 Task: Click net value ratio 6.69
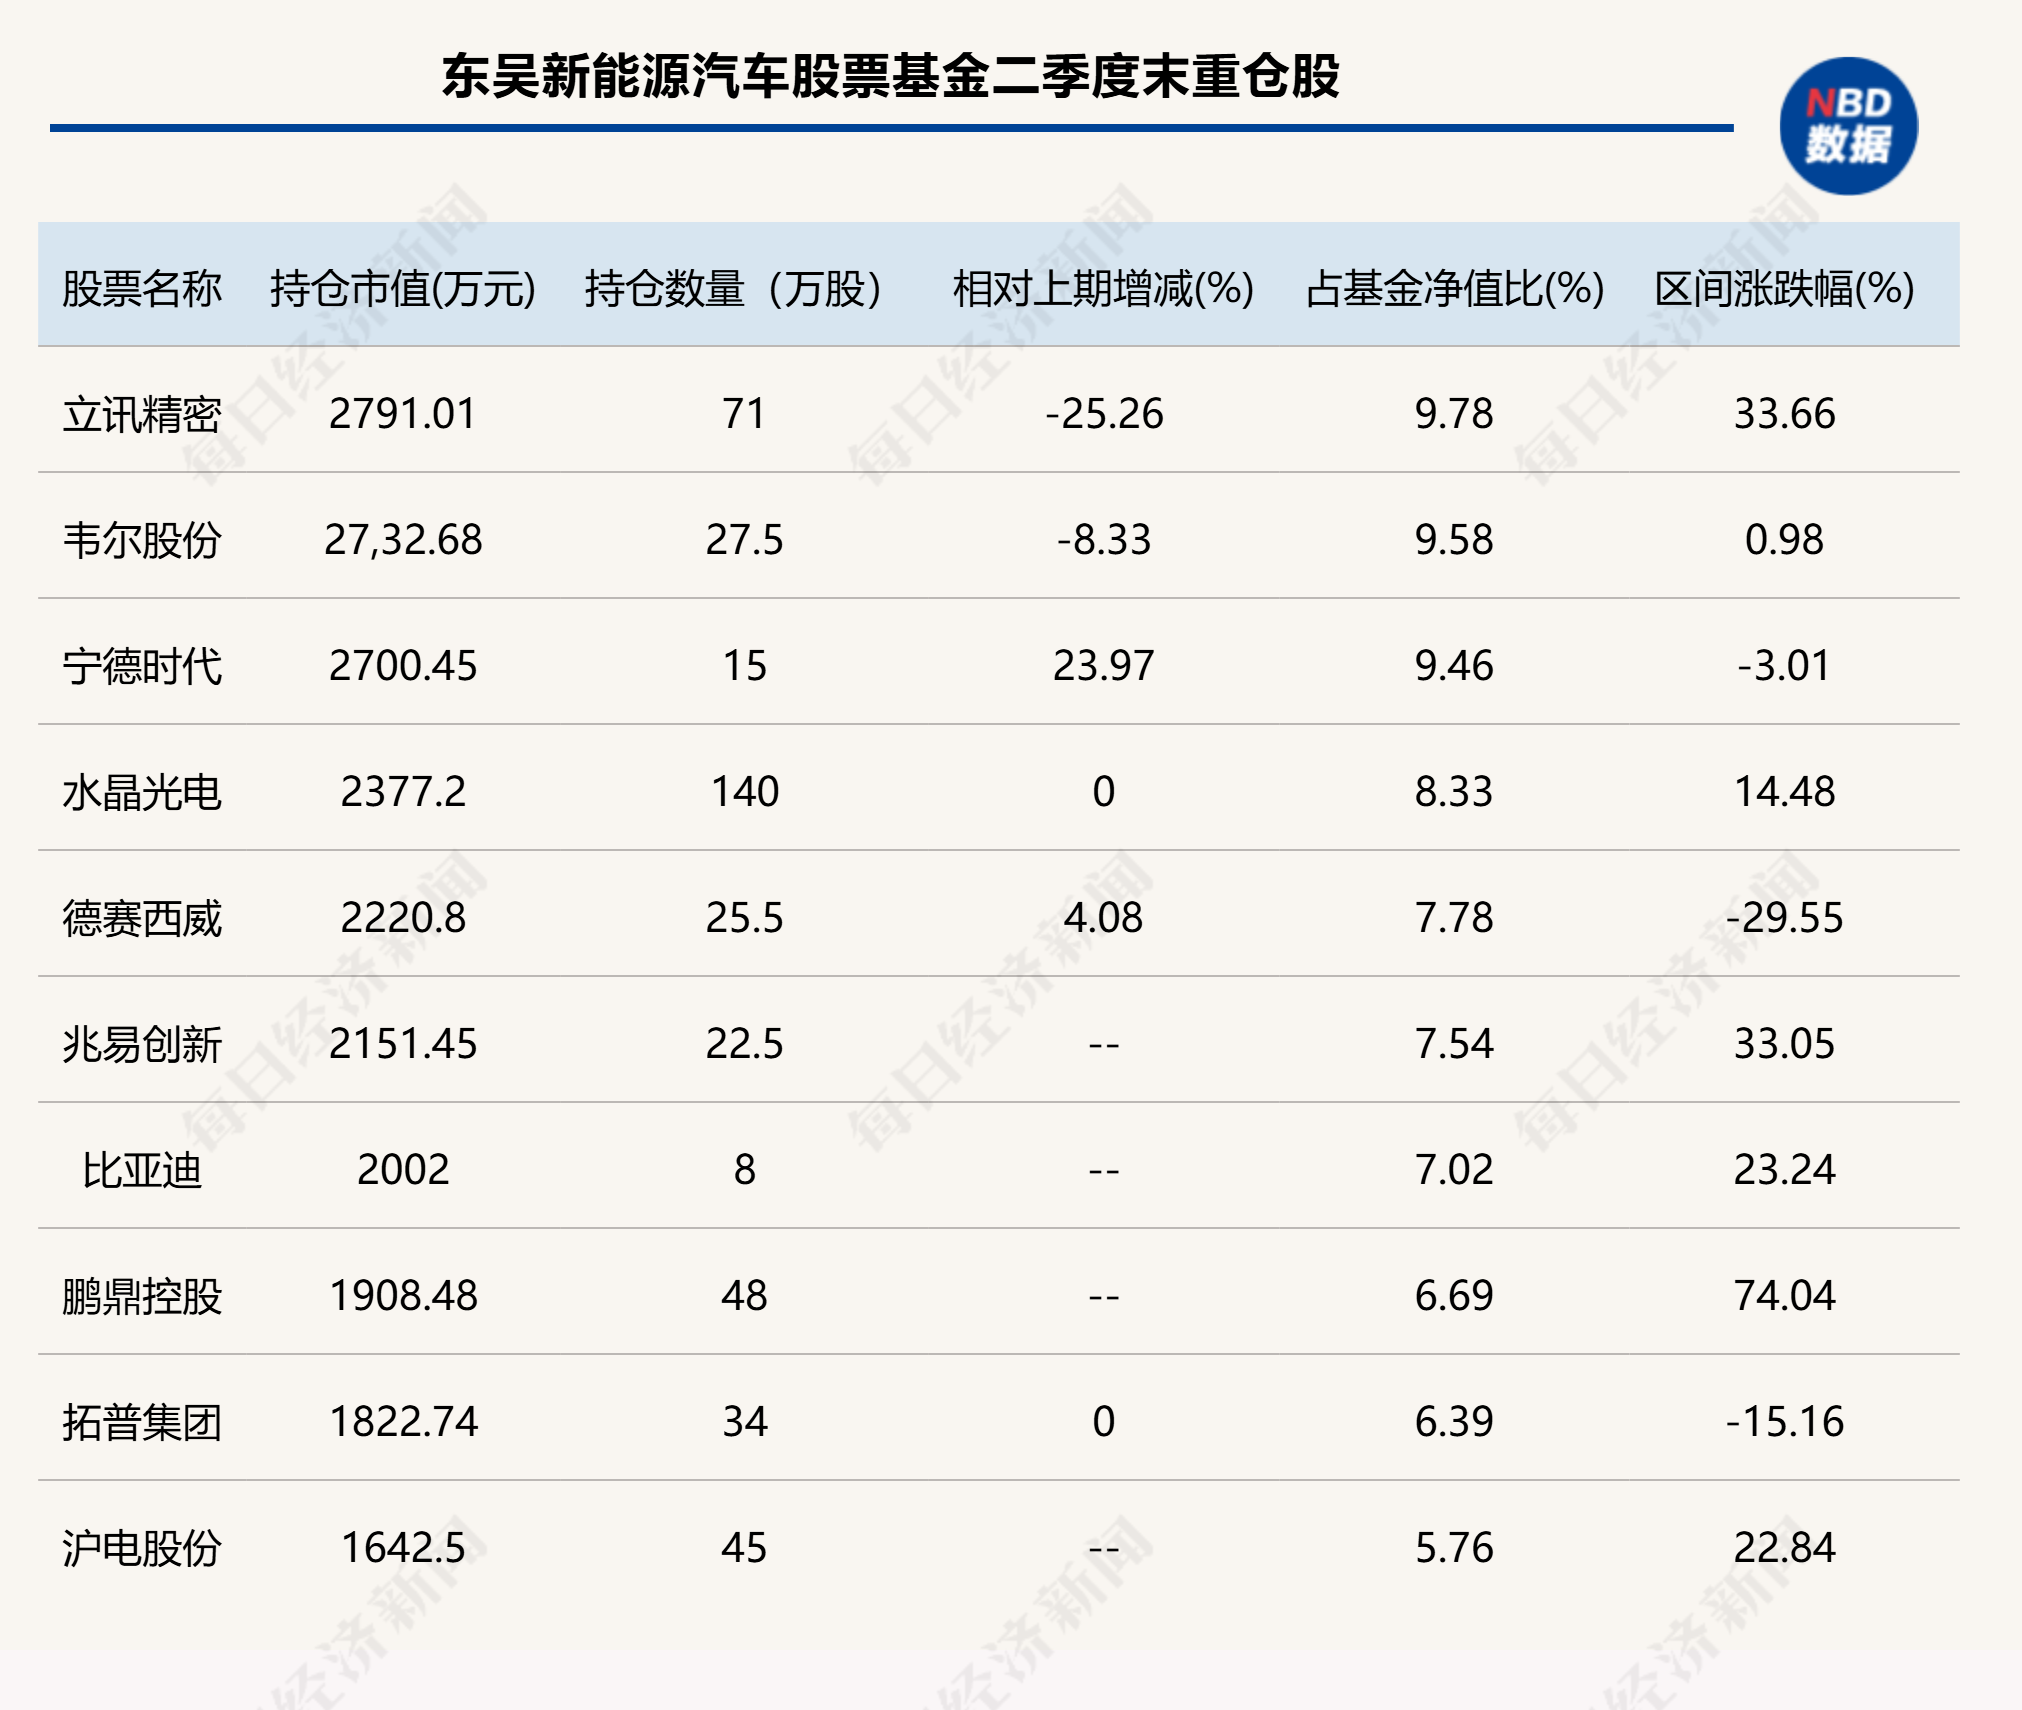pos(1454,1296)
